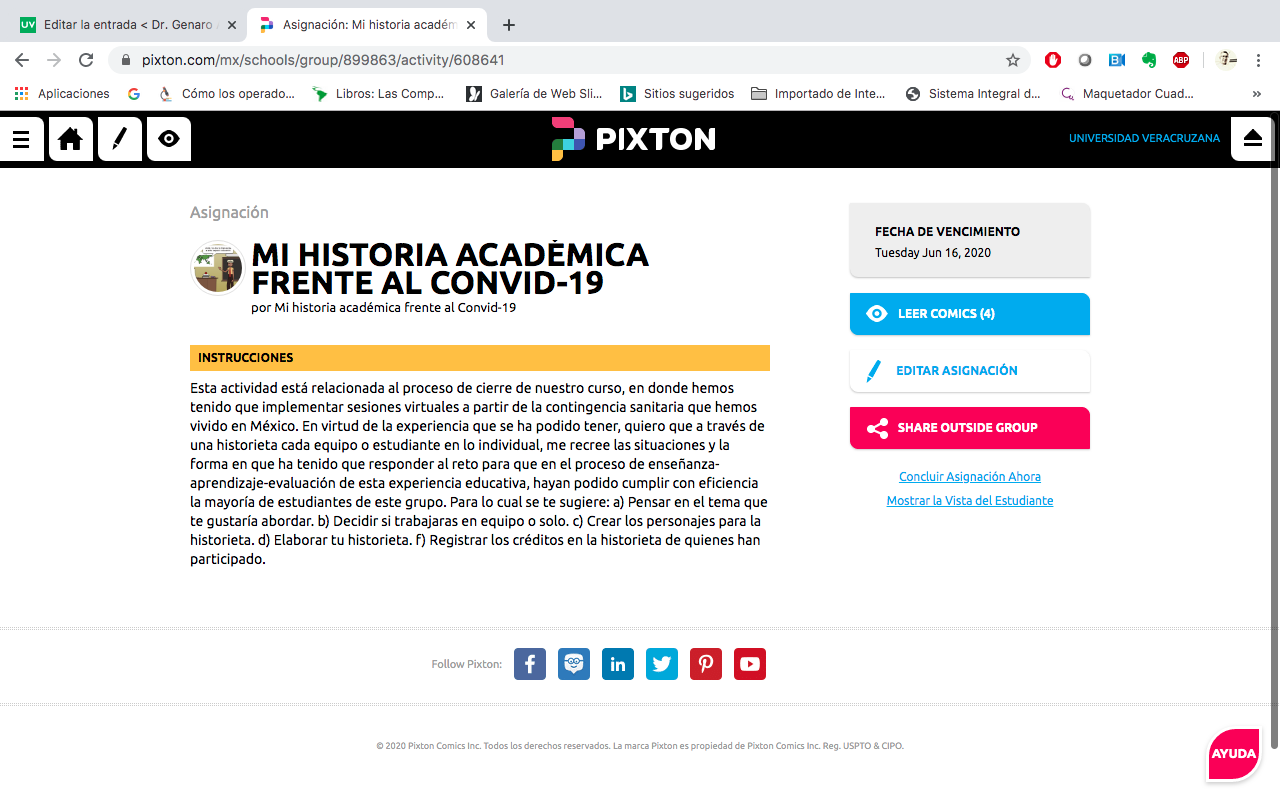This screenshot has width=1280, height=800.
Task: Open Pixton Facebook page icon
Action: coord(530,664)
